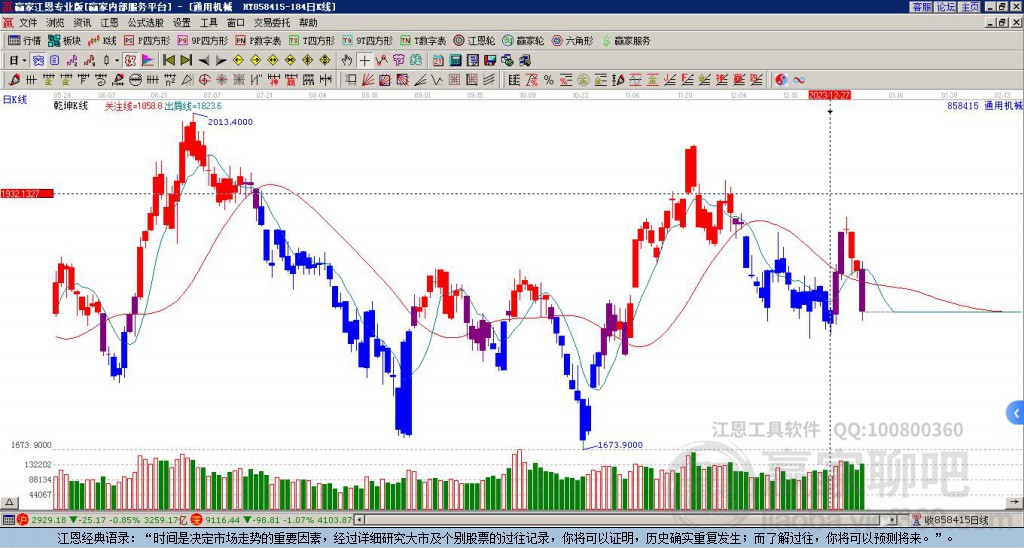
Task: Expand the candlestick type dropdown arrow
Action: coord(117,61)
